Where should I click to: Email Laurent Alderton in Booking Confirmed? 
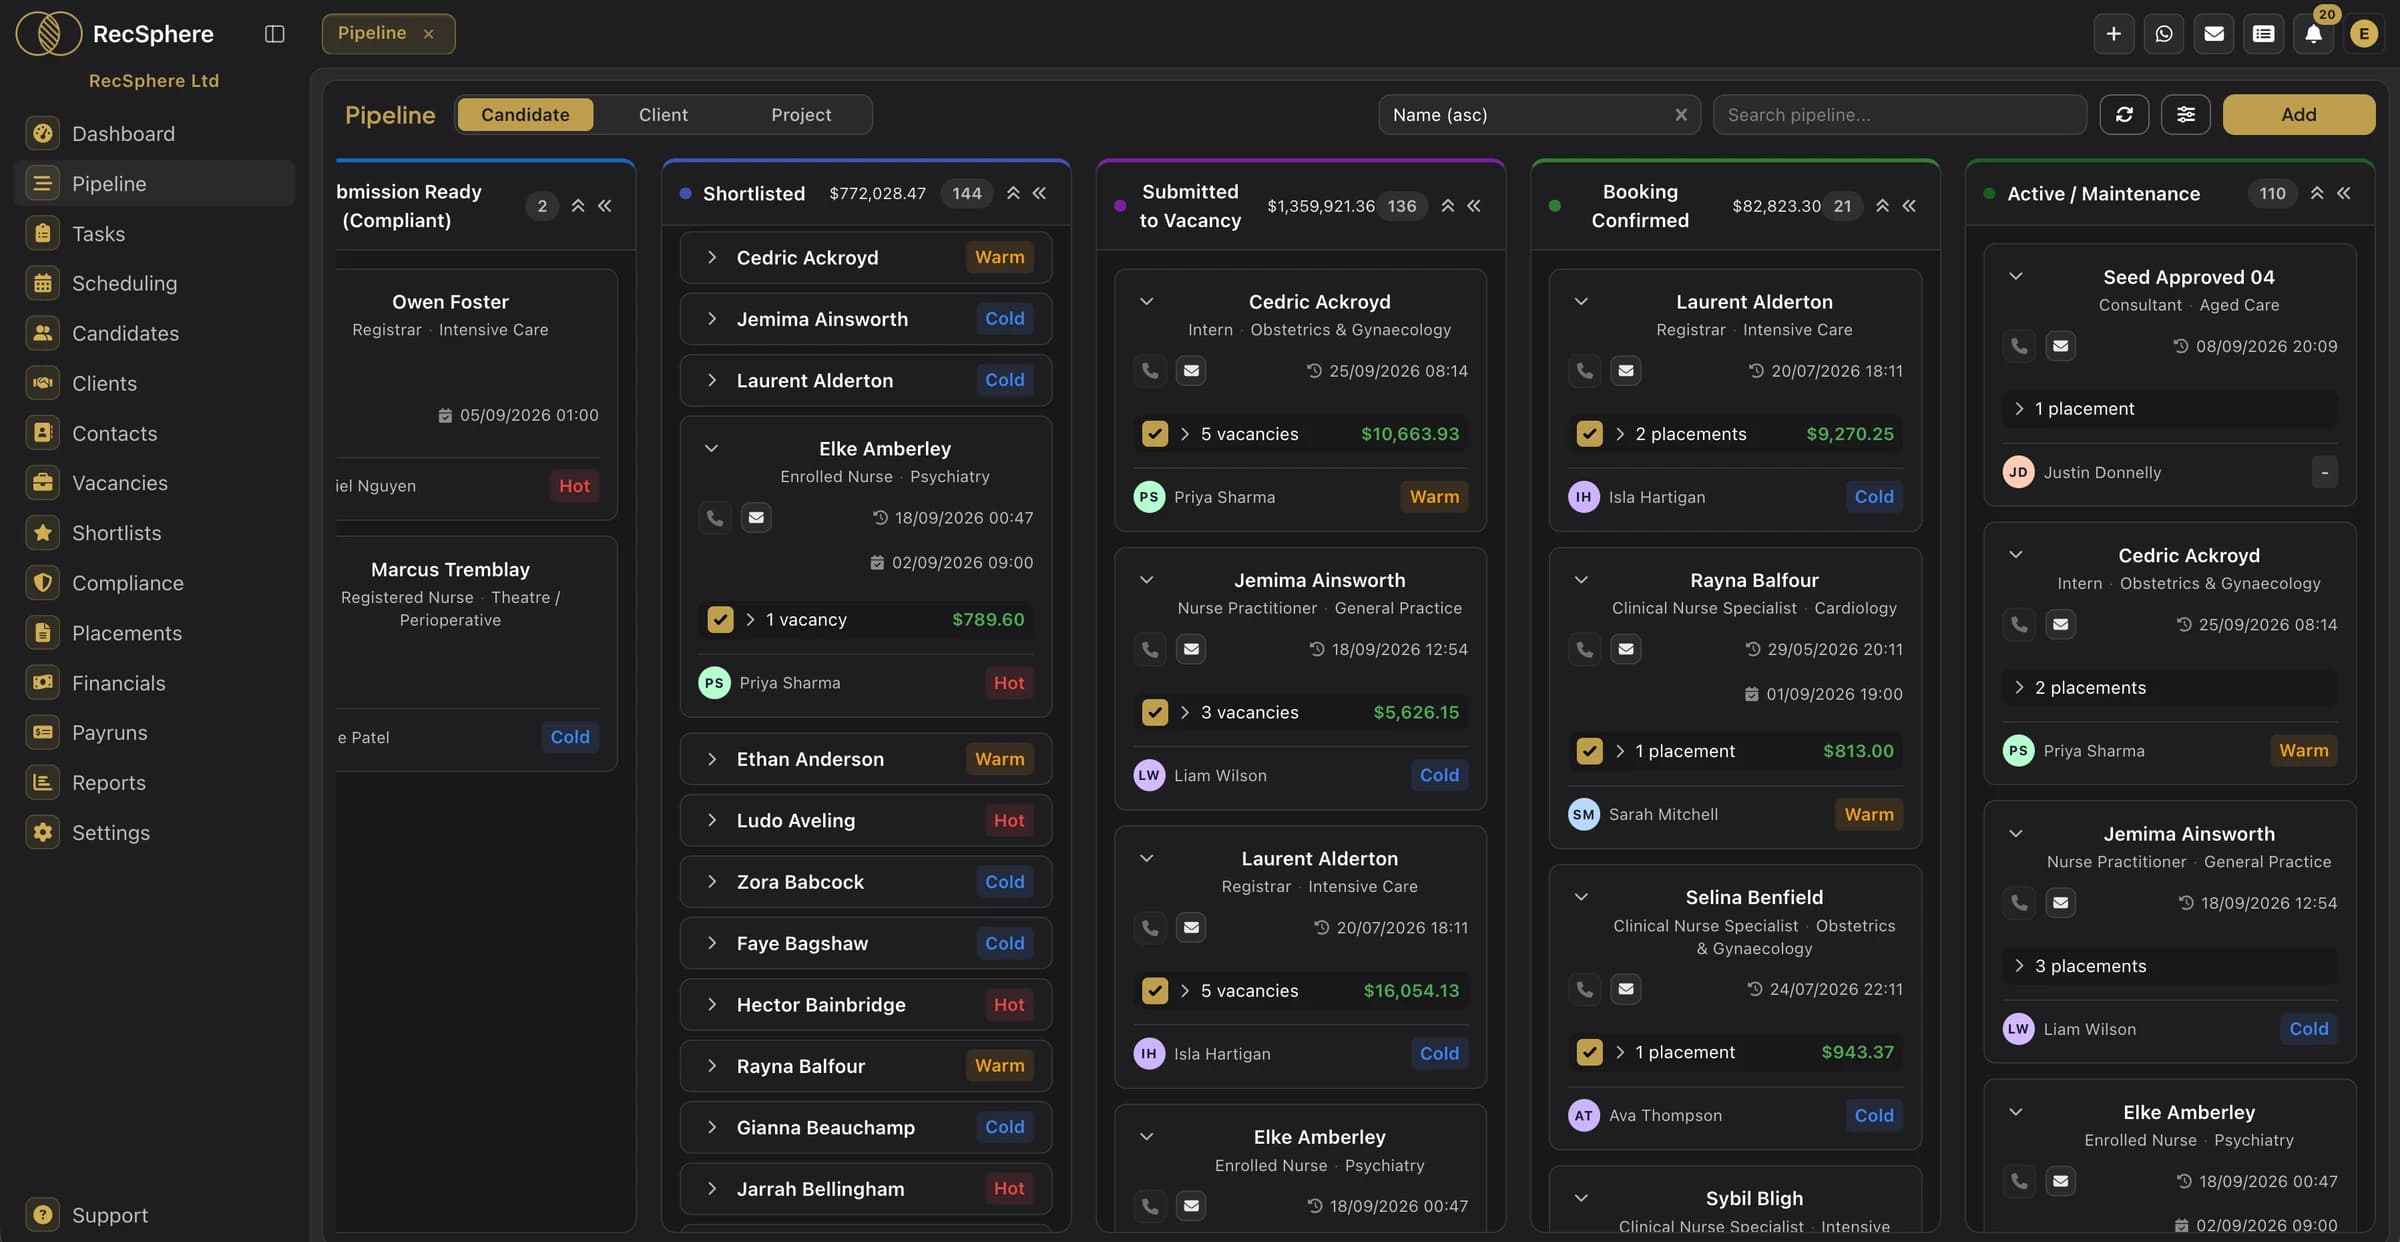click(1626, 370)
